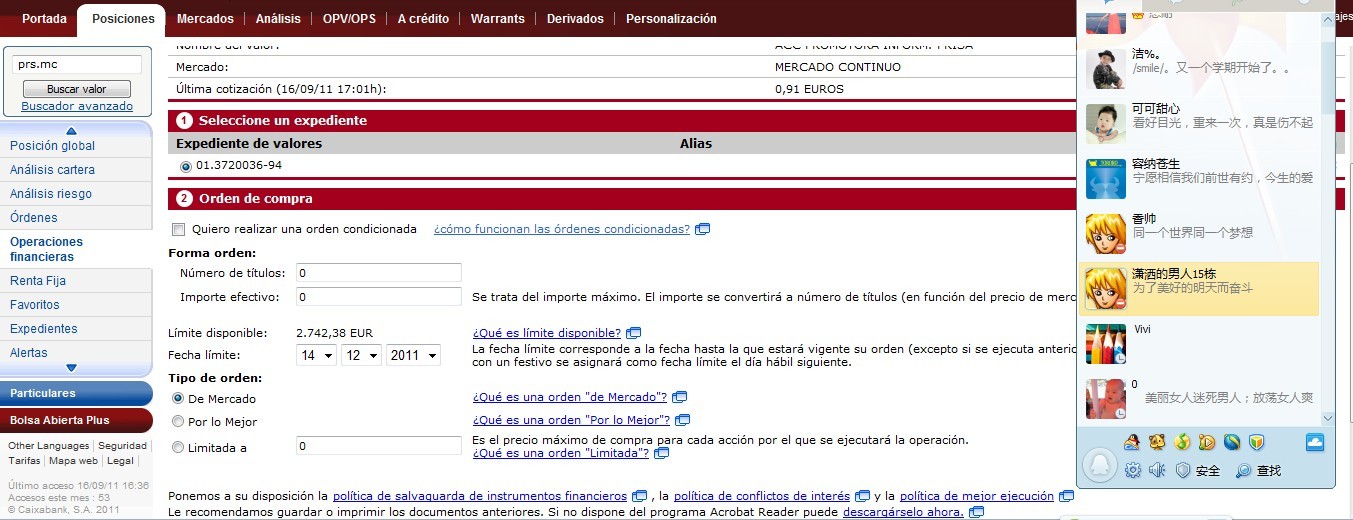Open the QQ pet bear icon
Viewport: 1353px width, 520px height.
pos(1157,442)
